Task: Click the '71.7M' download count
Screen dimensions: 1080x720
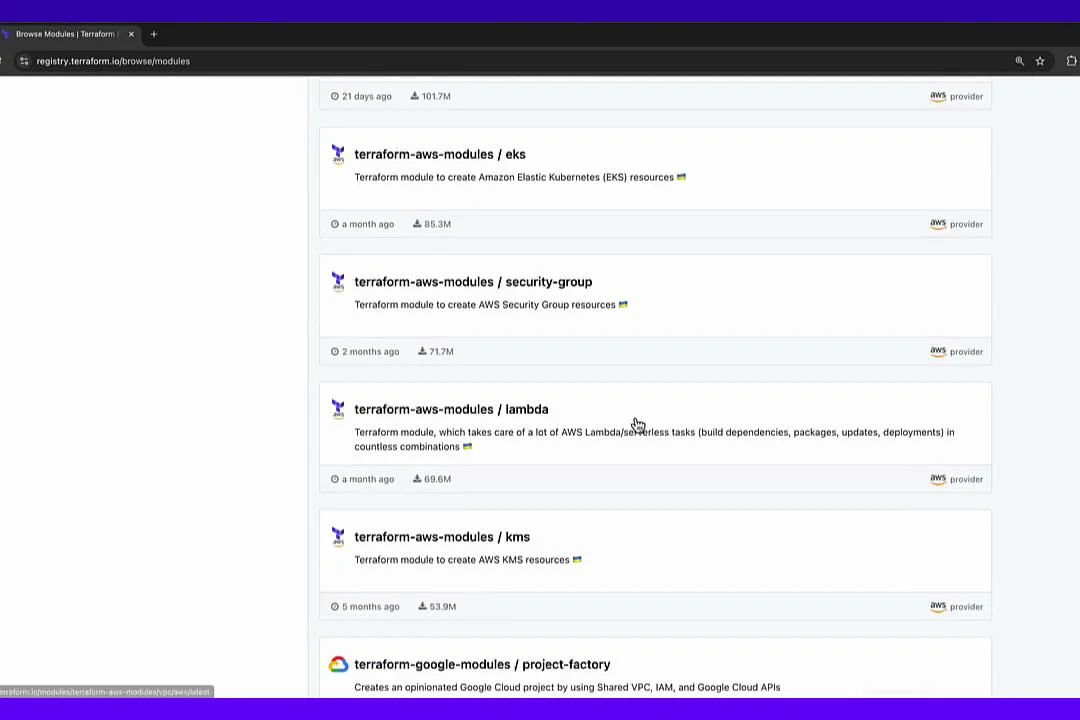Action: click(x=442, y=351)
